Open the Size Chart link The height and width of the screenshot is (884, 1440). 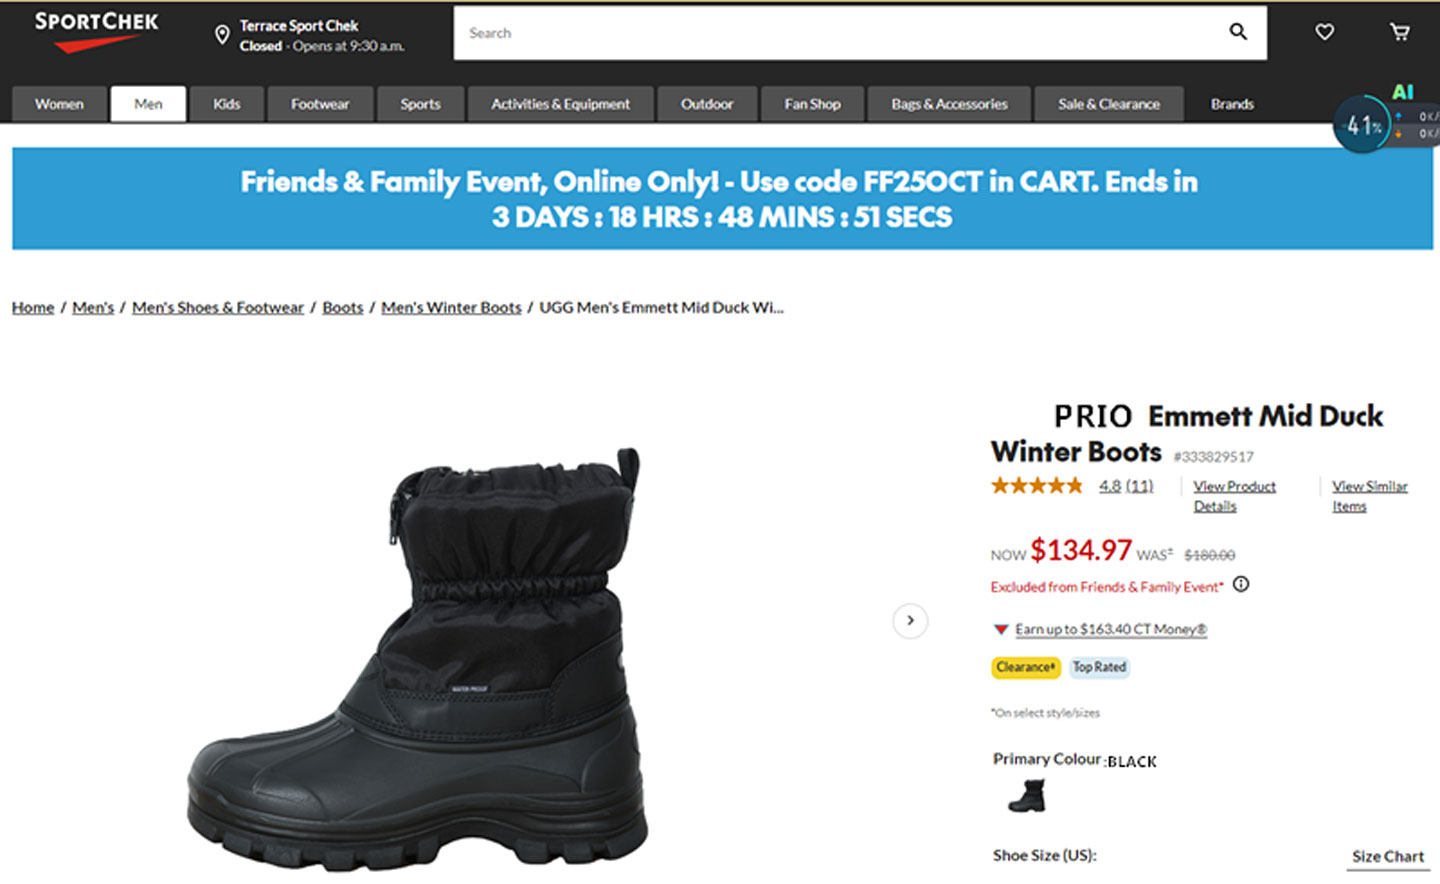tap(1388, 857)
